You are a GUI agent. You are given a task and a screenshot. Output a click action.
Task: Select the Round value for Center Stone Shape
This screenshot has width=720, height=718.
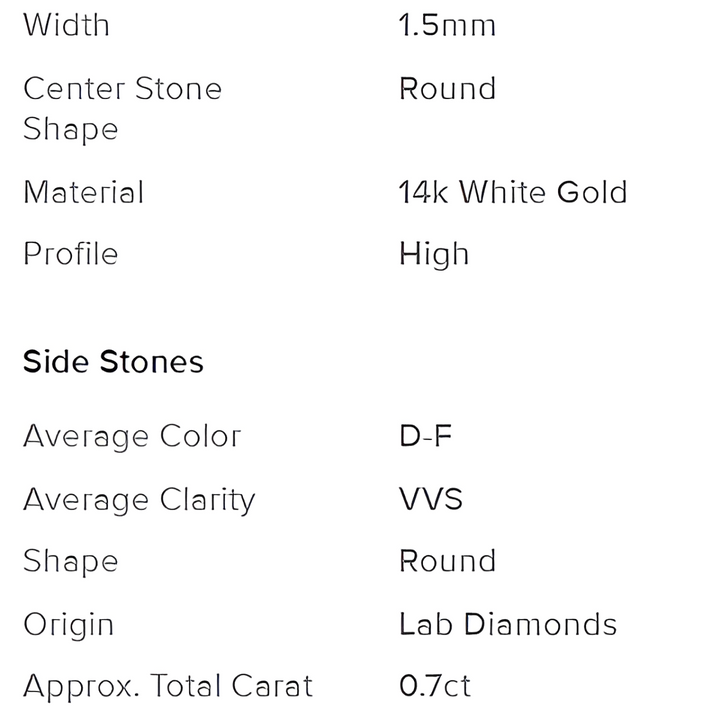[447, 89]
